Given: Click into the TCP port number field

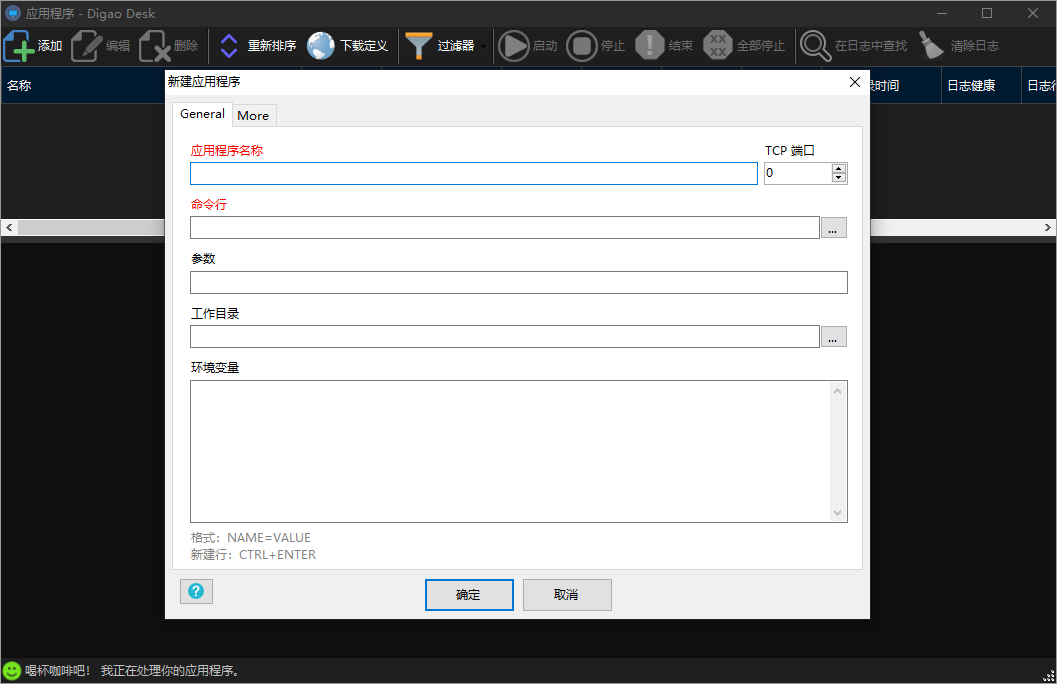Looking at the screenshot, I should pos(798,173).
